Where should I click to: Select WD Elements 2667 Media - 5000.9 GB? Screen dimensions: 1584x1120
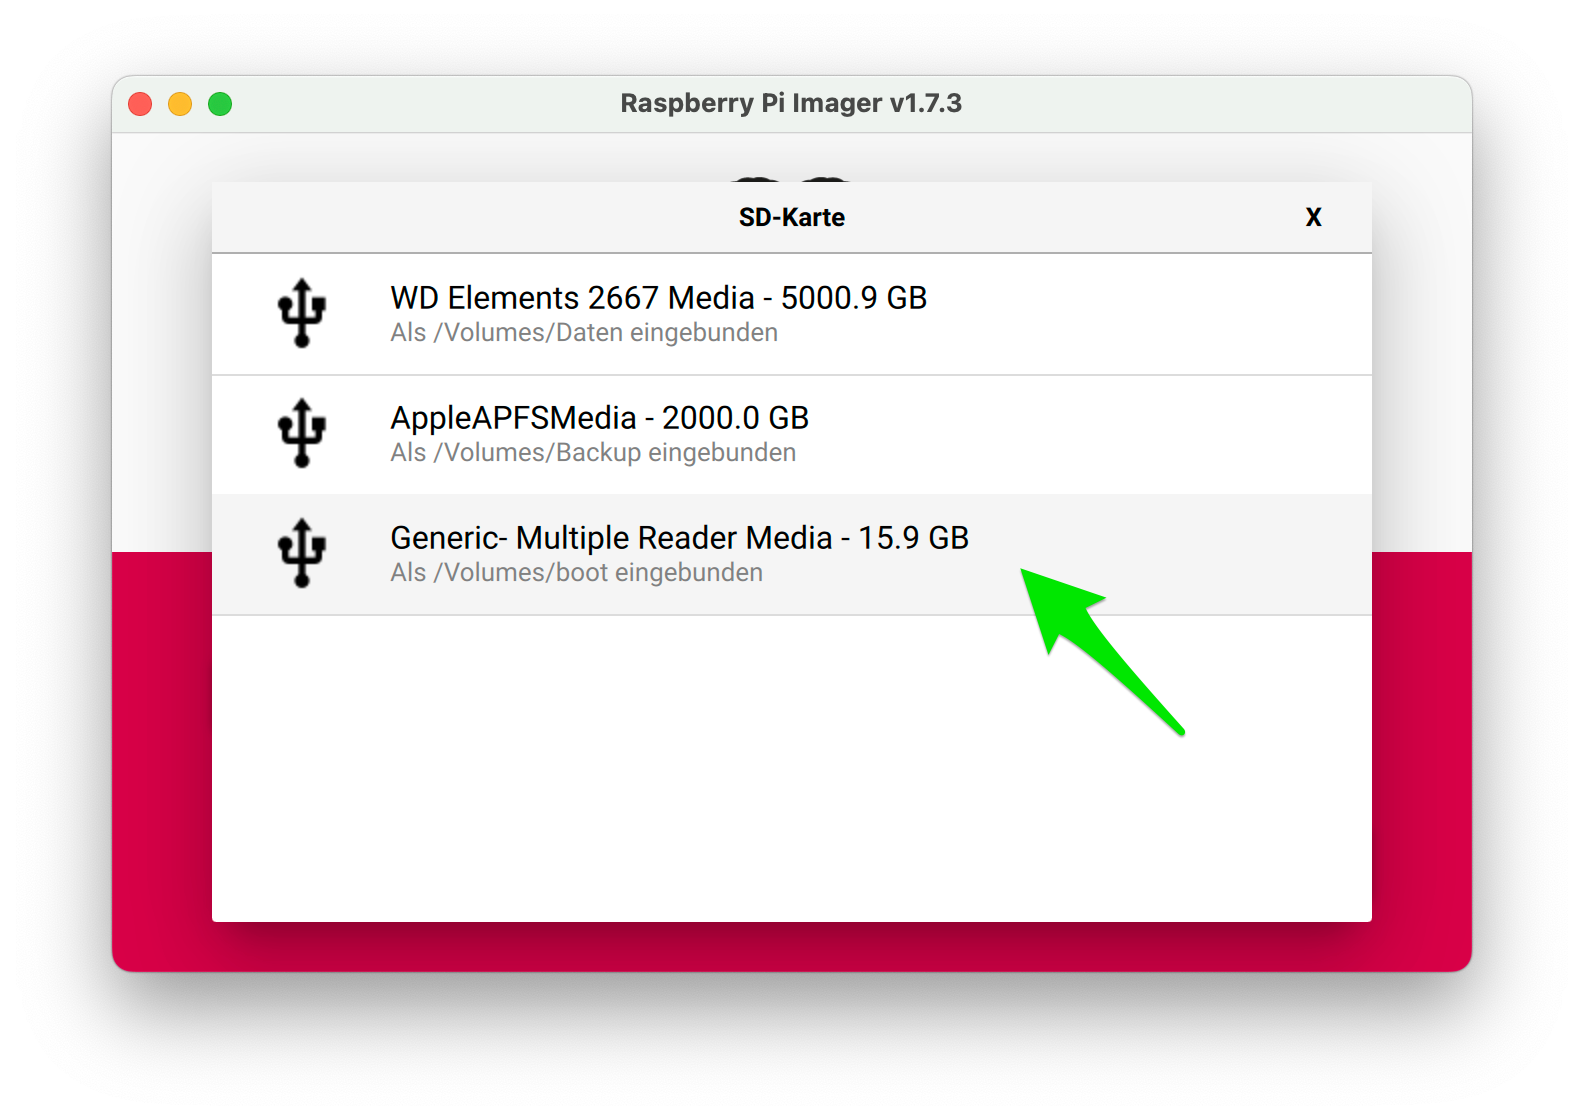[x=791, y=314]
